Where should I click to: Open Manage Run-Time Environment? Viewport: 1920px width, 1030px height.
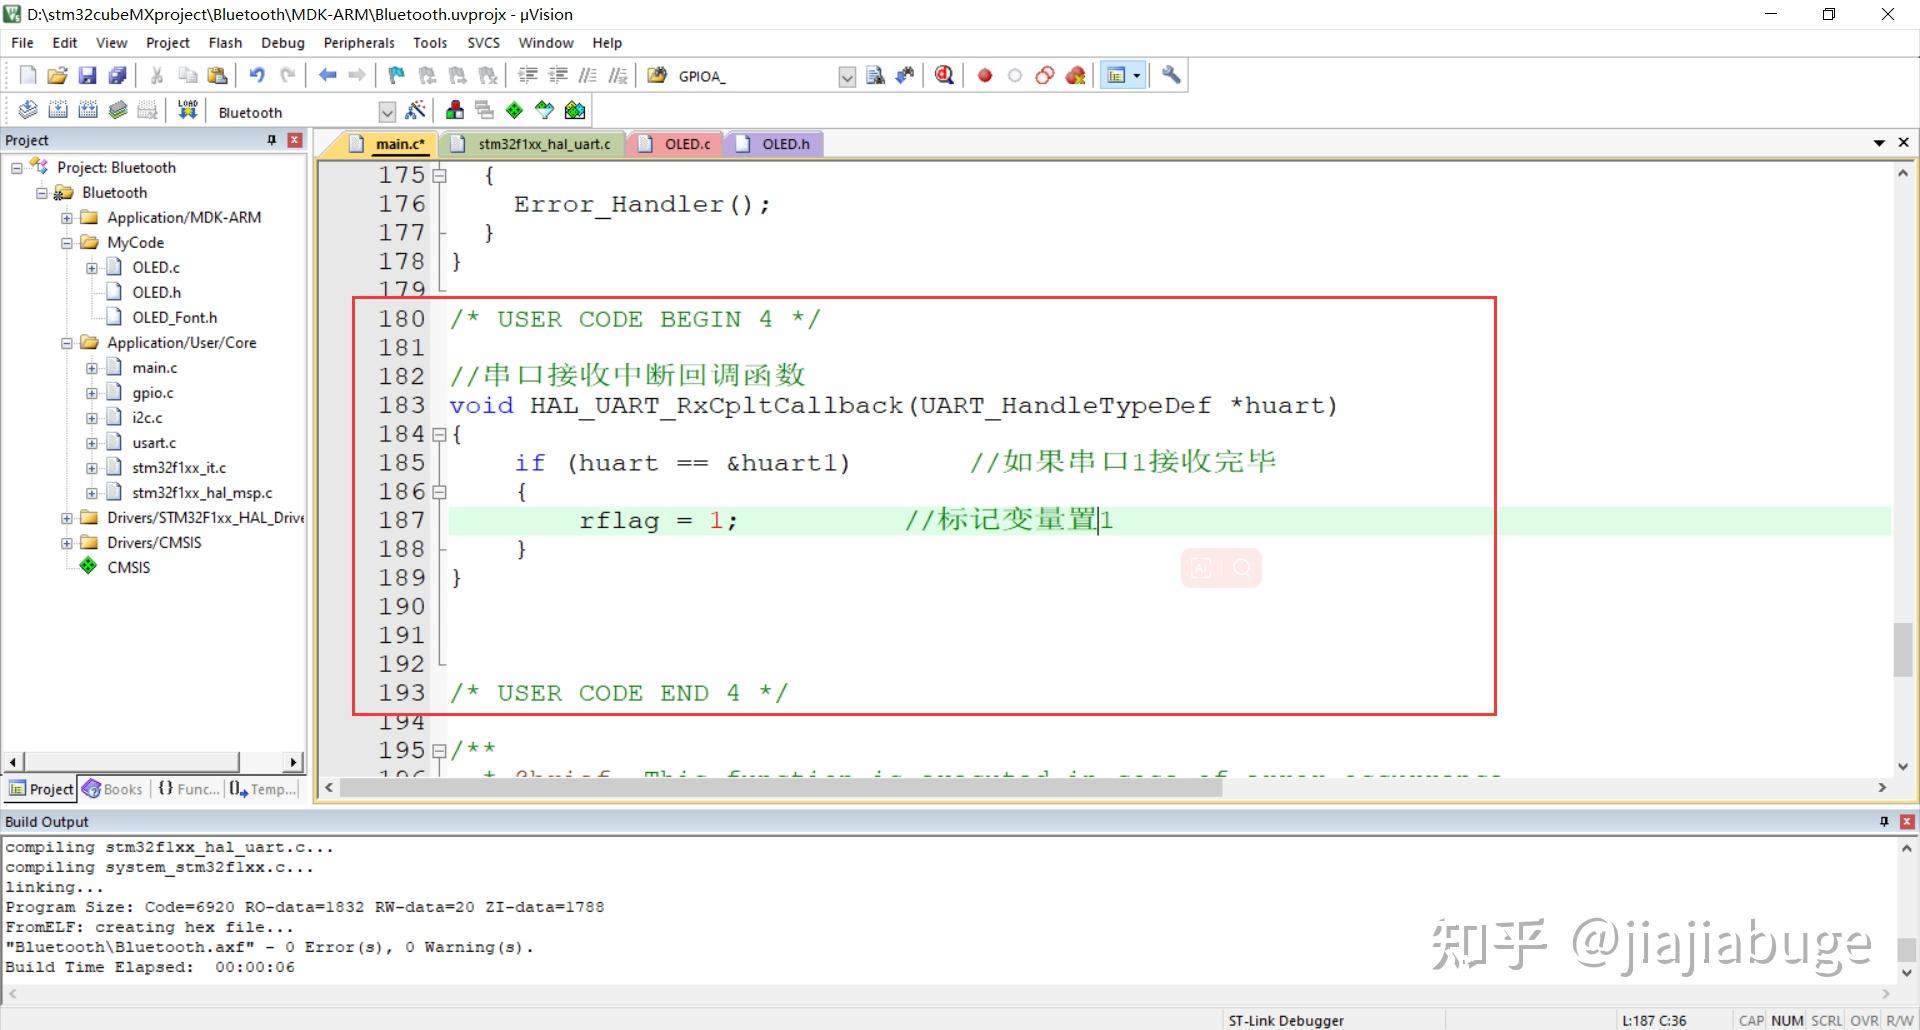(514, 111)
